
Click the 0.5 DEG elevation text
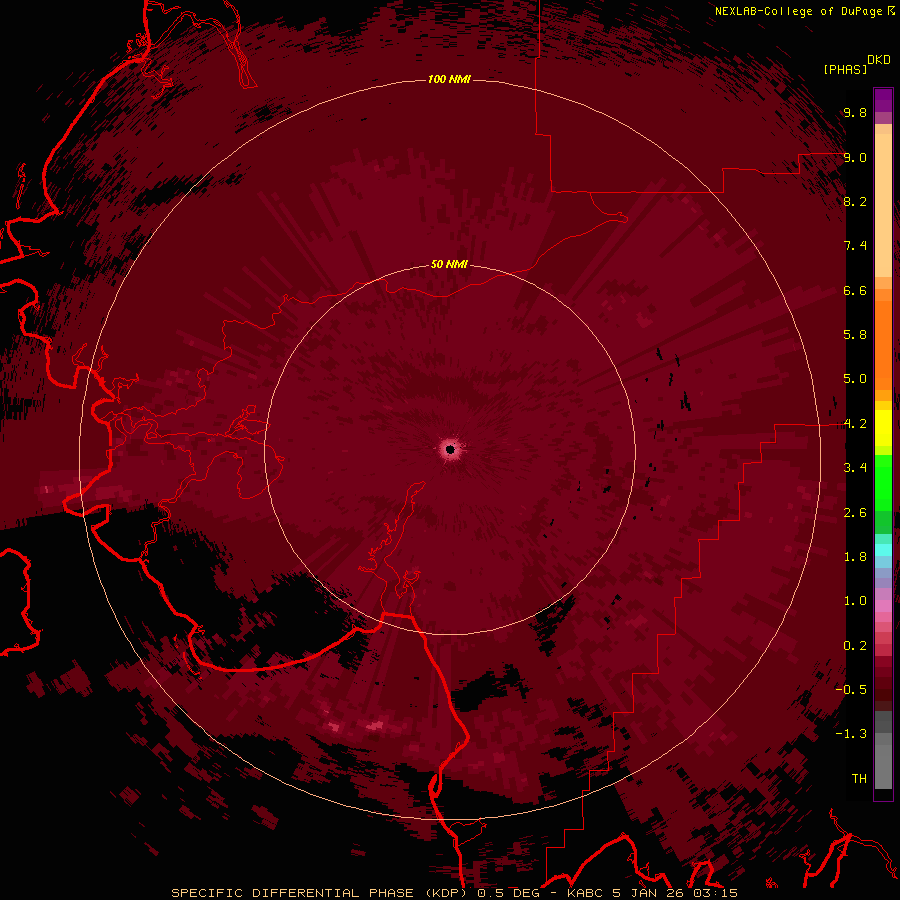pyautogui.click(x=509, y=893)
